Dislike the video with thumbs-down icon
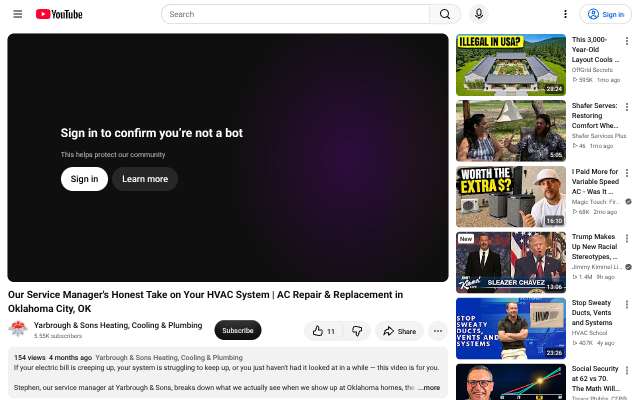Image resolution: width=640 pixels, height=400 pixels. [x=357, y=331]
